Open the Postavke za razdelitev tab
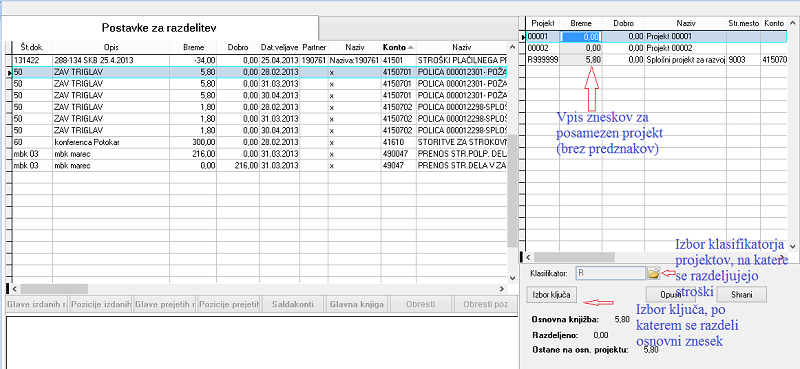 coord(159,28)
